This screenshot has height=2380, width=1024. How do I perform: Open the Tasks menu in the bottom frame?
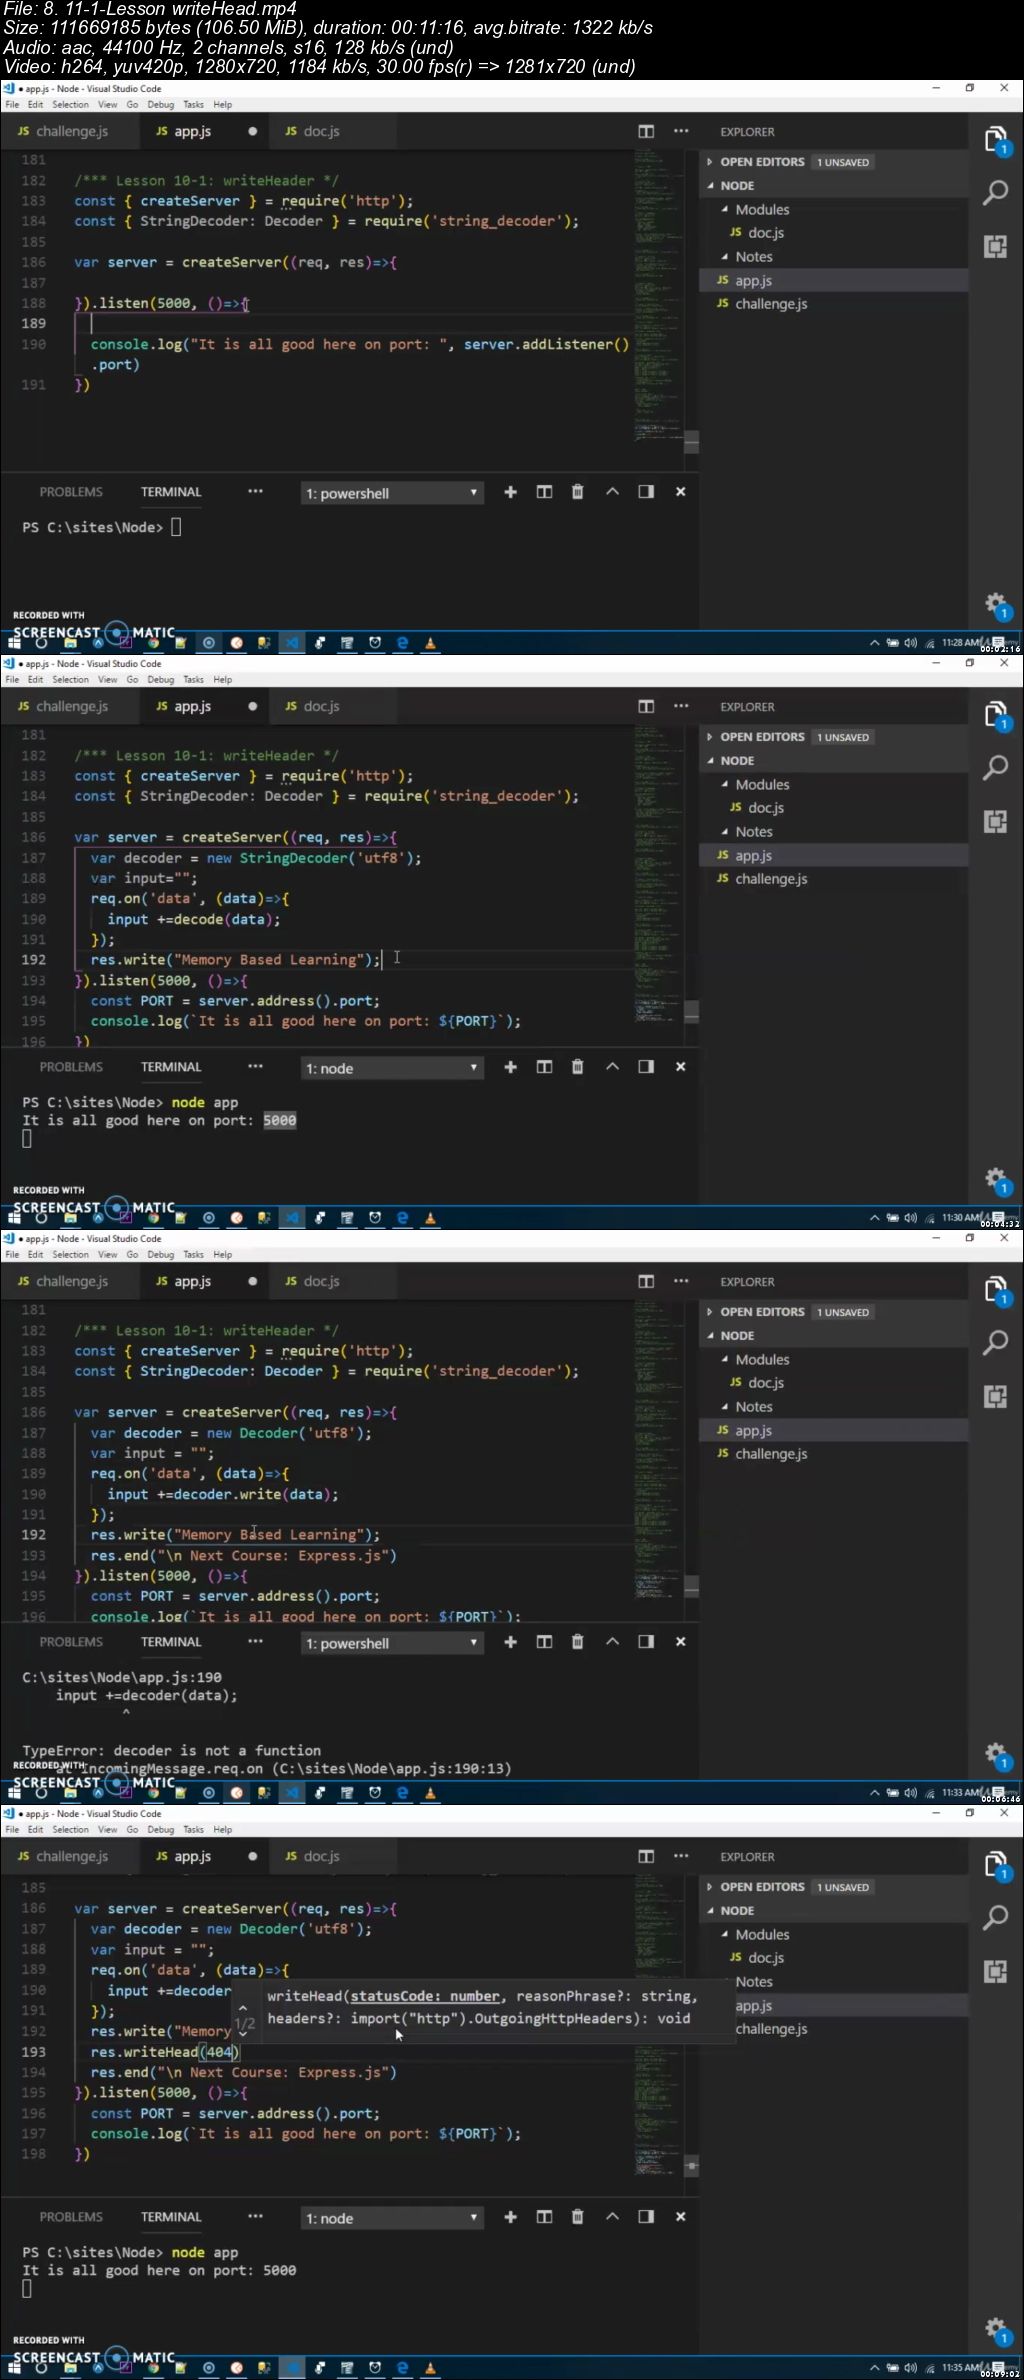tap(193, 1829)
